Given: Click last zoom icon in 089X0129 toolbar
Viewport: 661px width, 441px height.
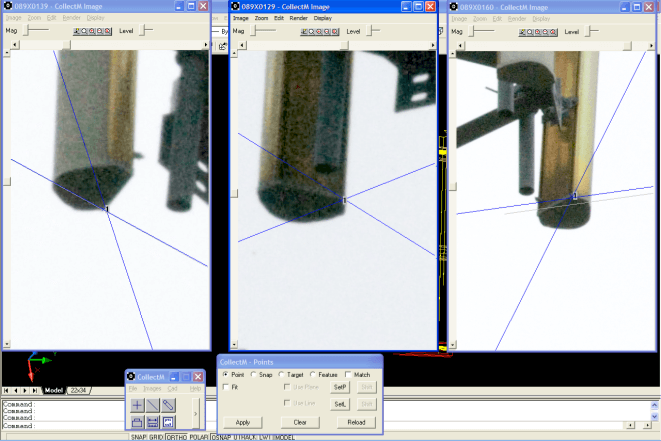Looking at the screenshot, I should pos(335,32).
